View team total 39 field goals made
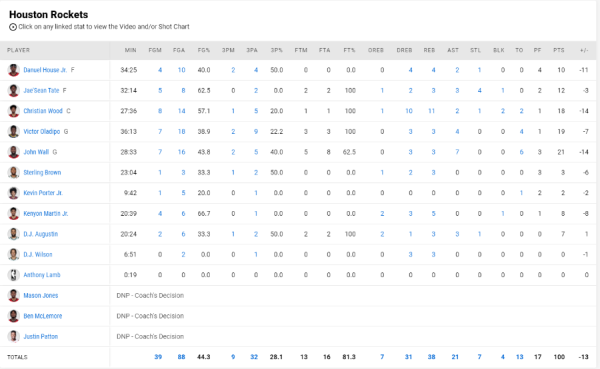This screenshot has height=369, width=600. [x=158, y=357]
